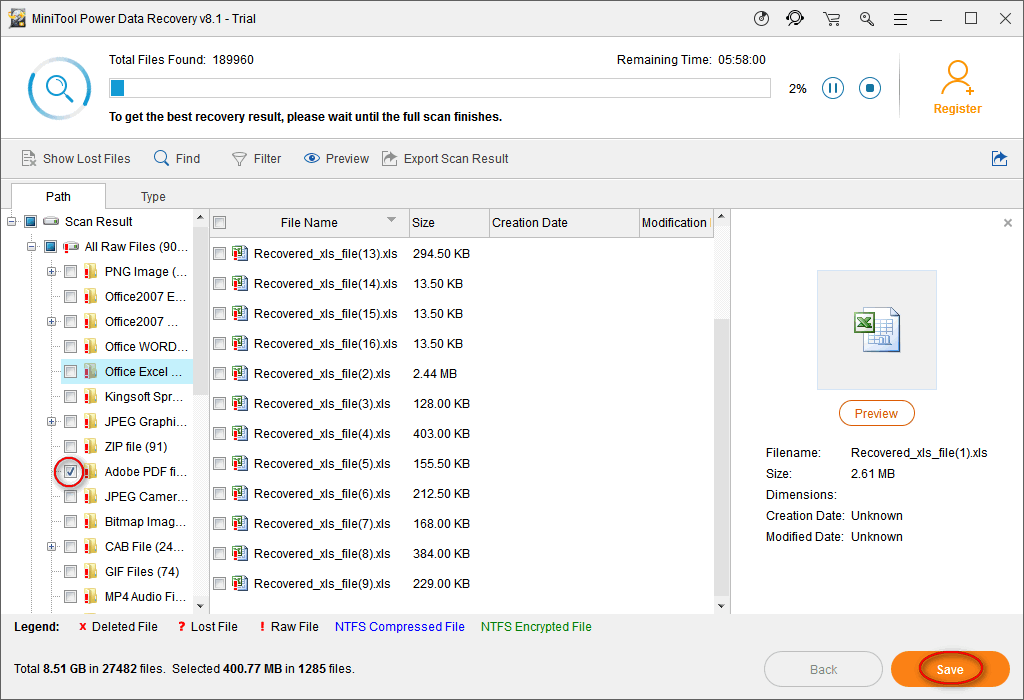Viewport: 1024px width, 700px height.
Task: Open the bootable media disc icon
Action: click(x=761, y=19)
